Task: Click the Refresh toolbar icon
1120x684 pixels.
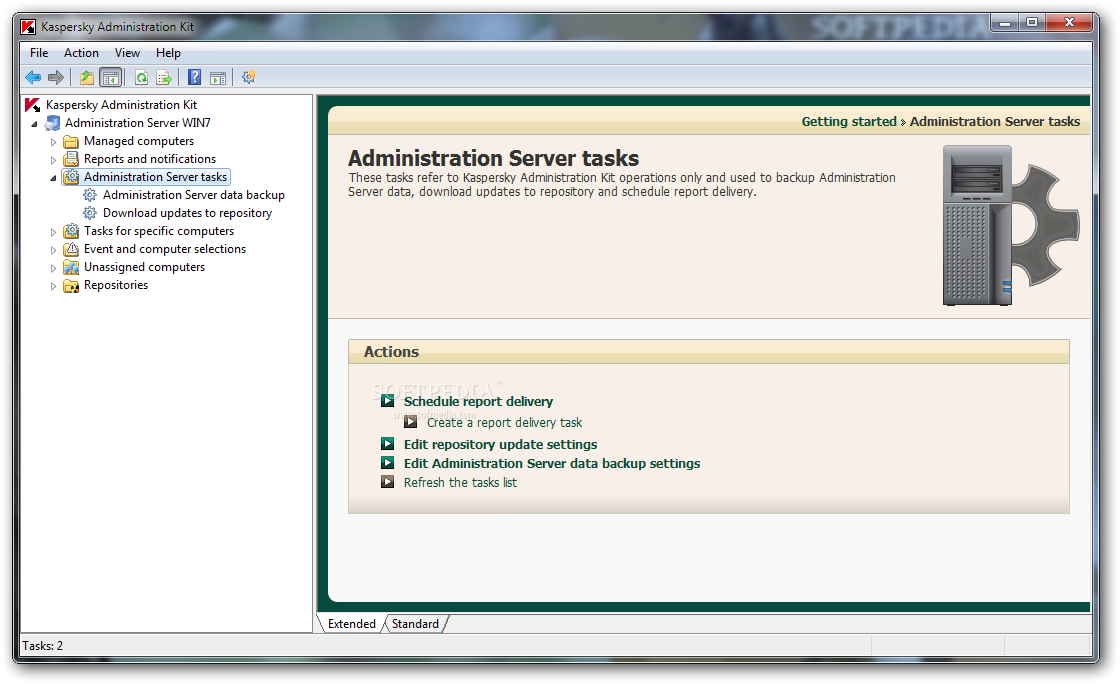Action: 141,77
